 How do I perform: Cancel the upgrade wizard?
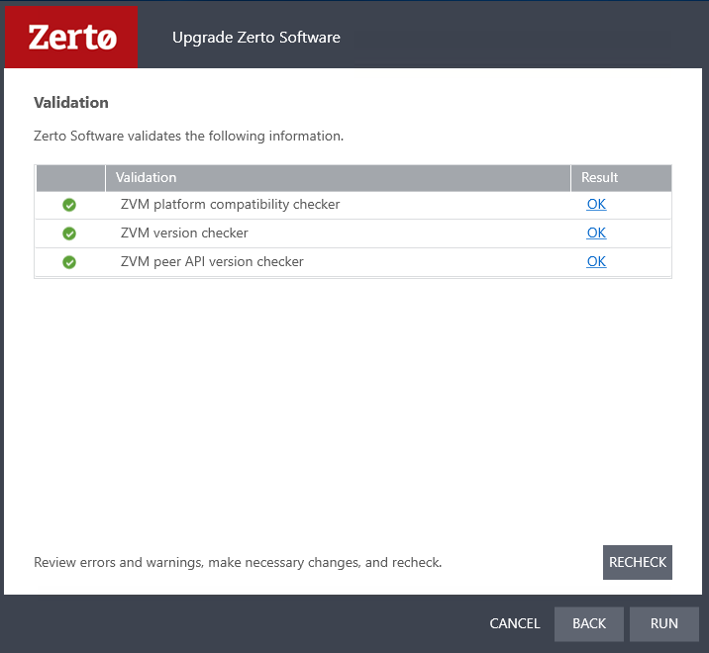[x=515, y=623]
